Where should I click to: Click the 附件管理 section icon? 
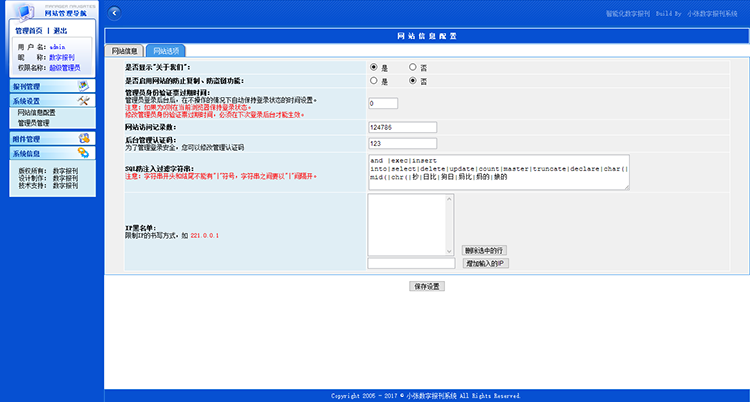[84, 139]
